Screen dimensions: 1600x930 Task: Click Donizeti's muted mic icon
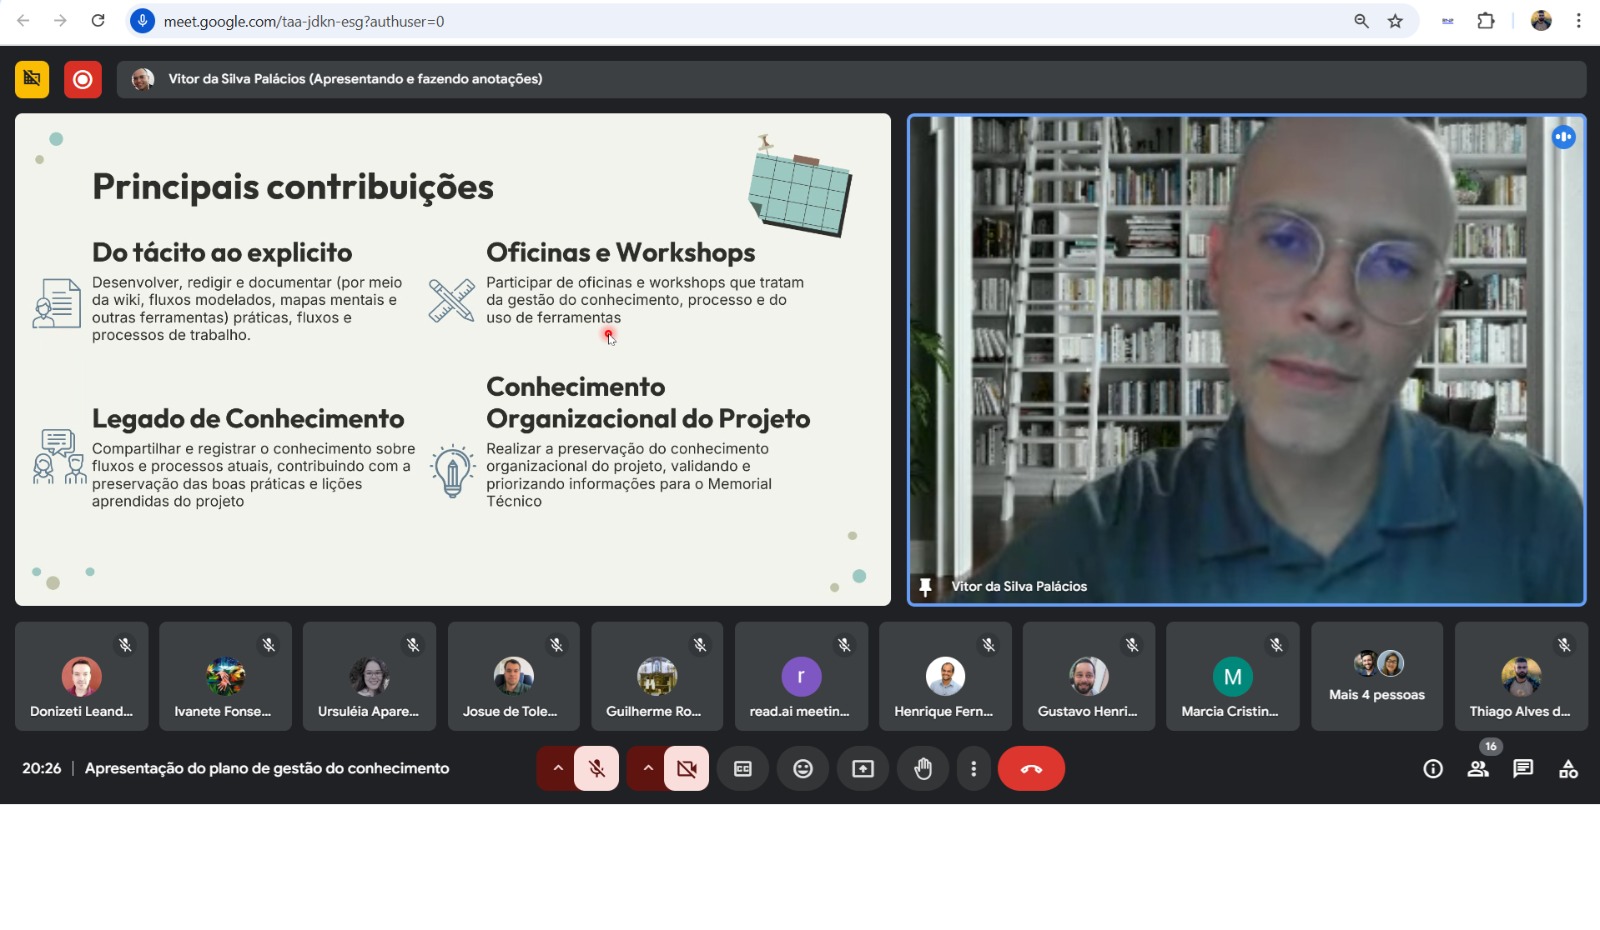pos(125,645)
